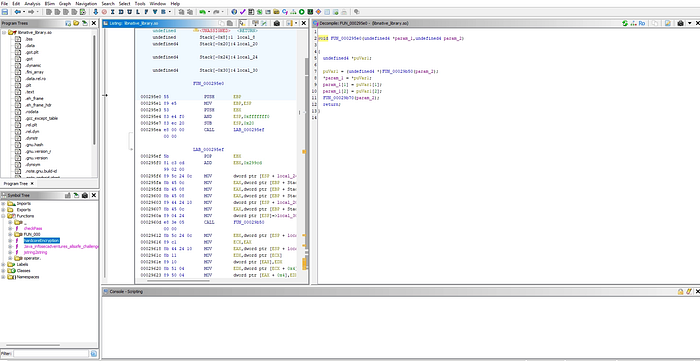Open the Help menu
Viewport: 700px width, 361px height.
point(175,3)
